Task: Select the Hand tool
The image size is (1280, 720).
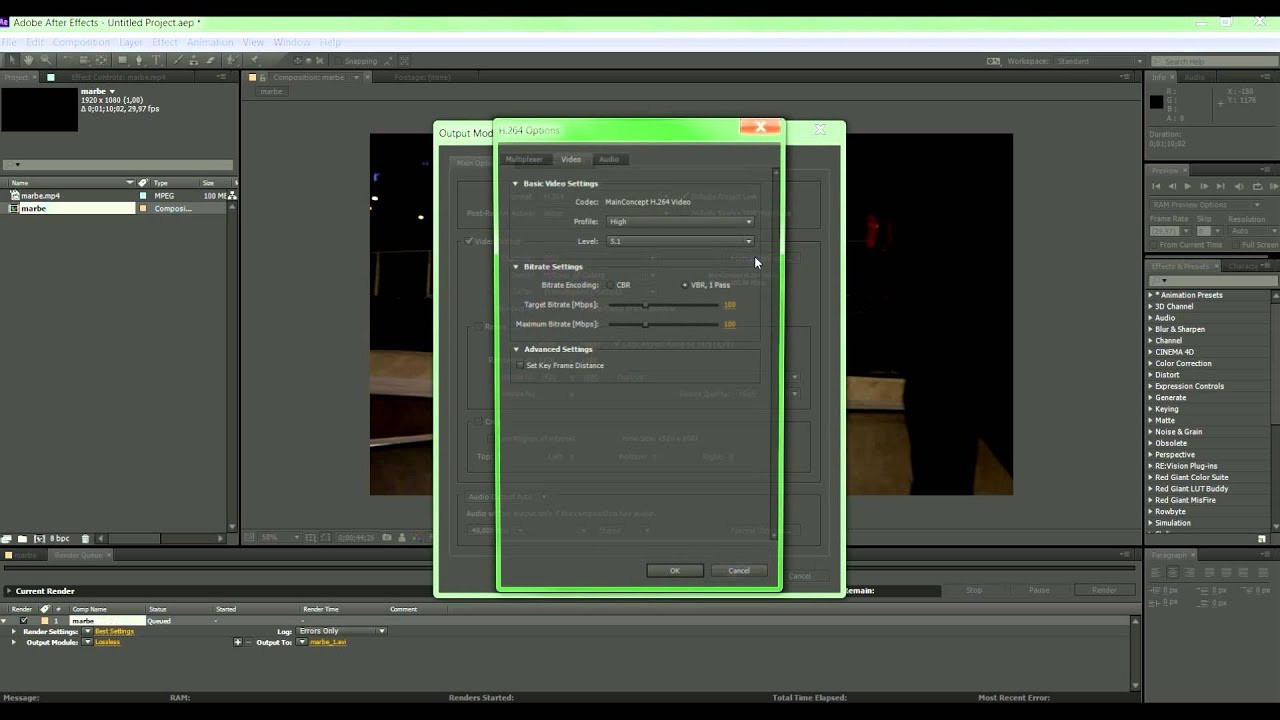Action: (x=28, y=60)
